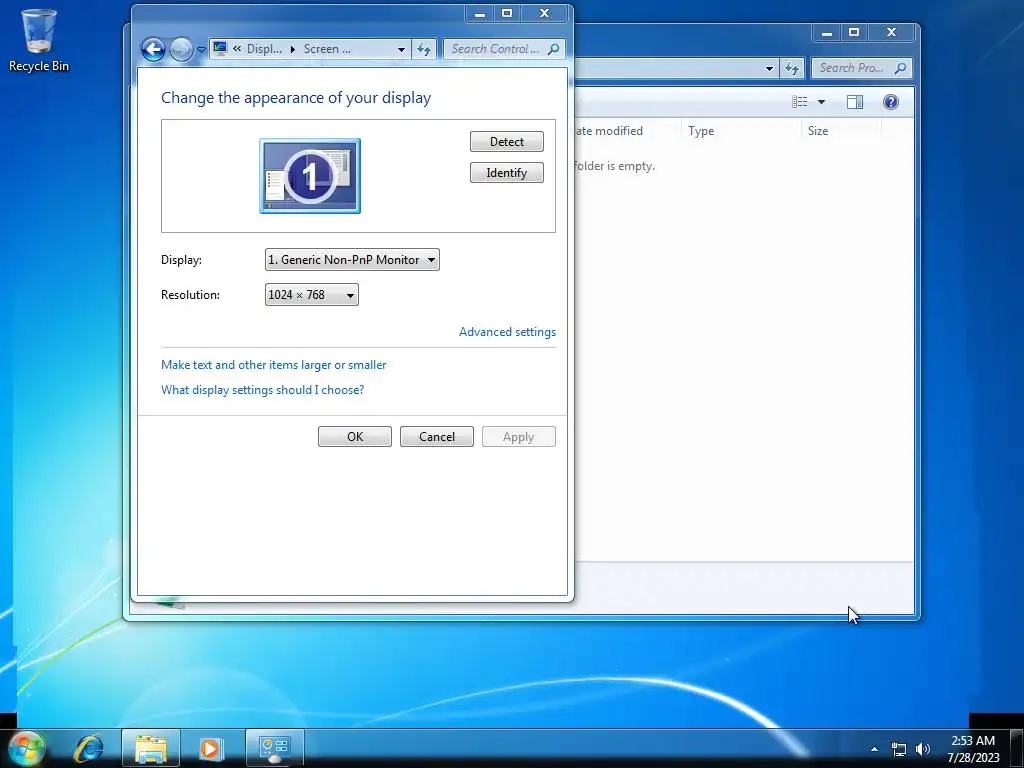Show hidden tray icons arrow
The width and height of the screenshot is (1024, 768).
tap(874, 749)
